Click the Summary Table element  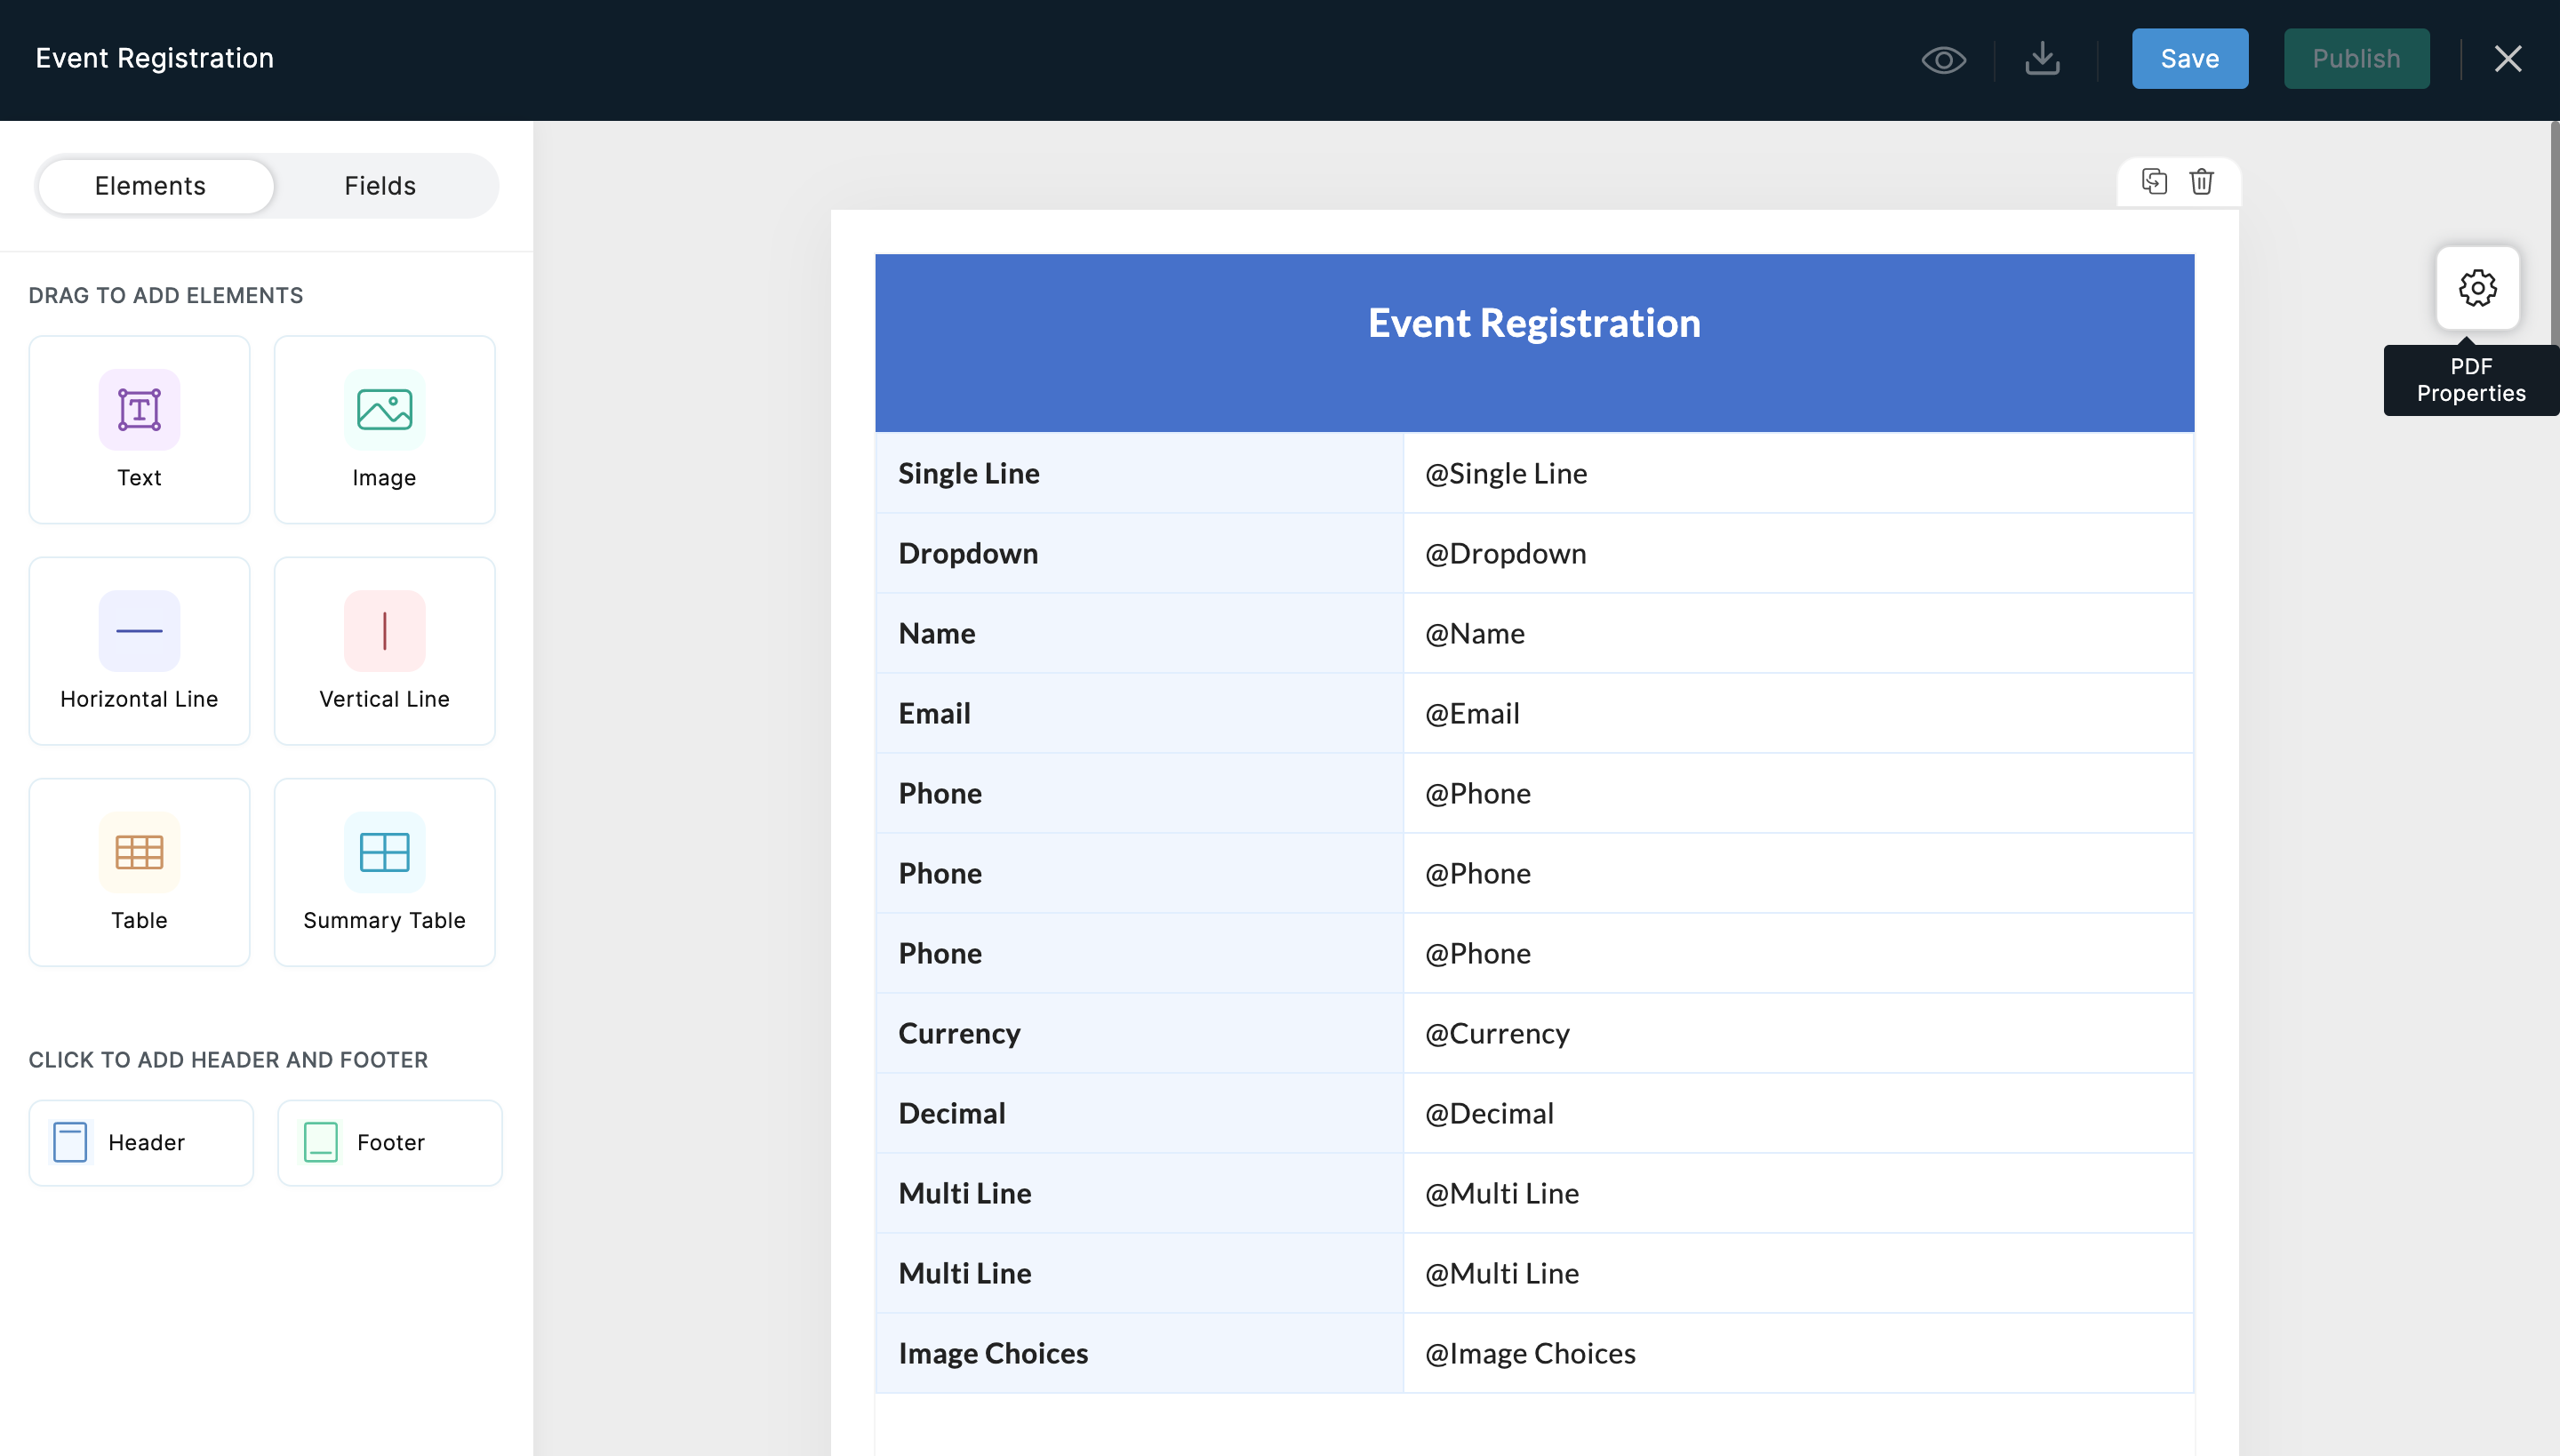click(x=384, y=872)
